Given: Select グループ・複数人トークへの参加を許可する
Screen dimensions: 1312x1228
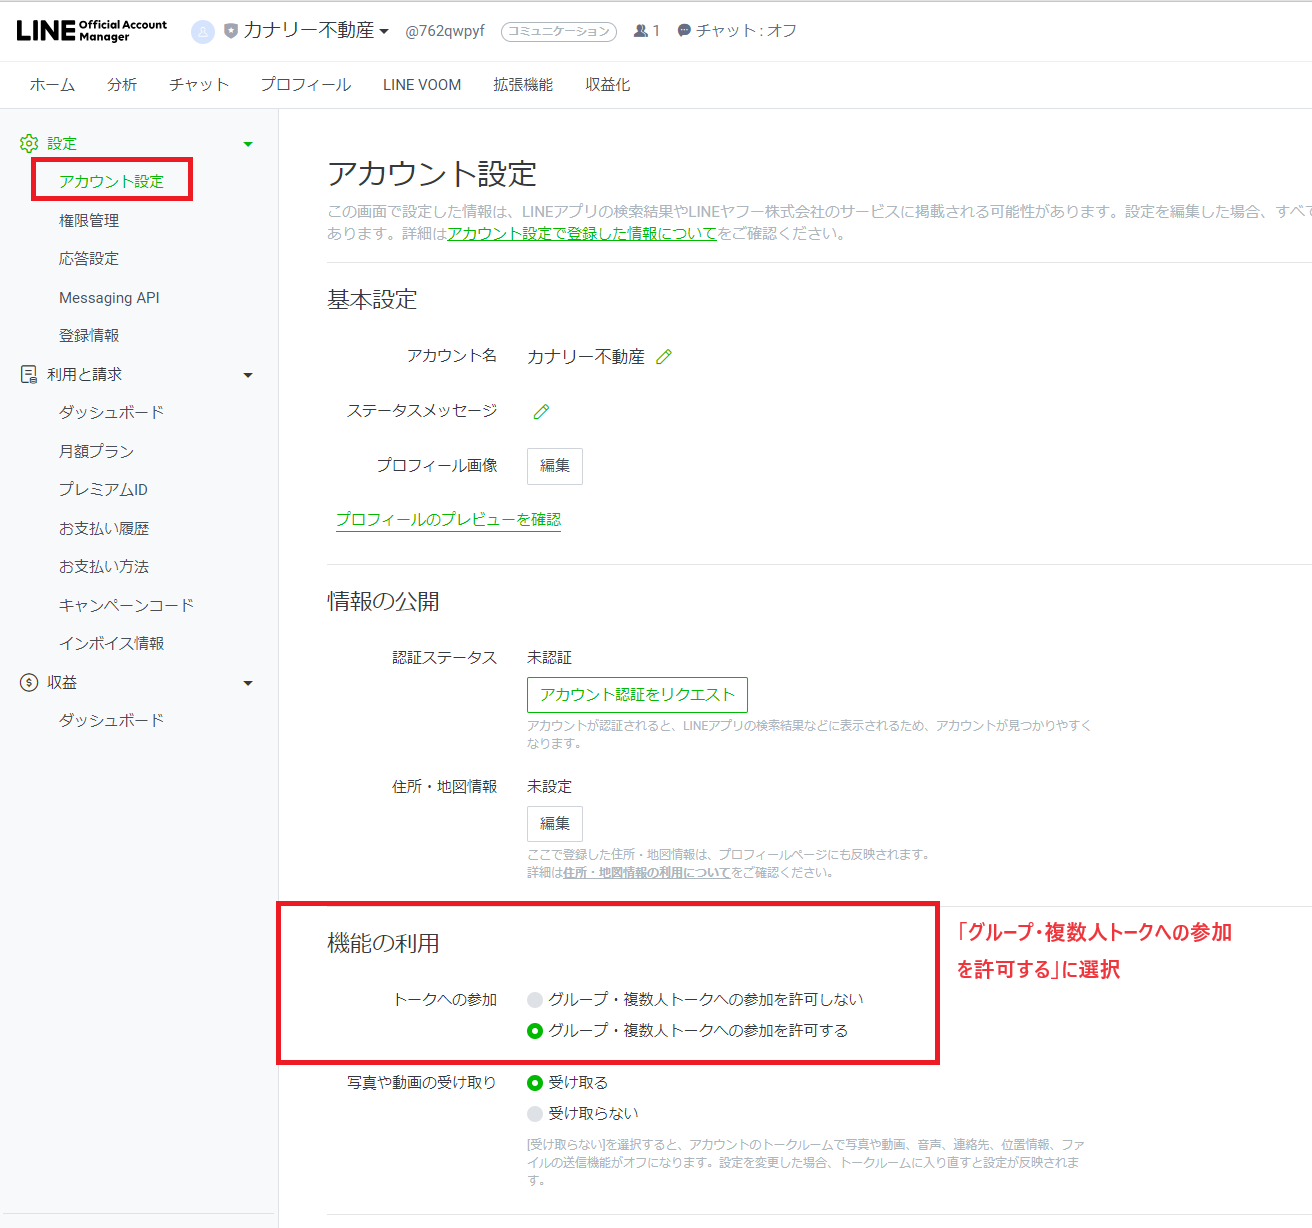Looking at the screenshot, I should pyautogui.click(x=535, y=1031).
